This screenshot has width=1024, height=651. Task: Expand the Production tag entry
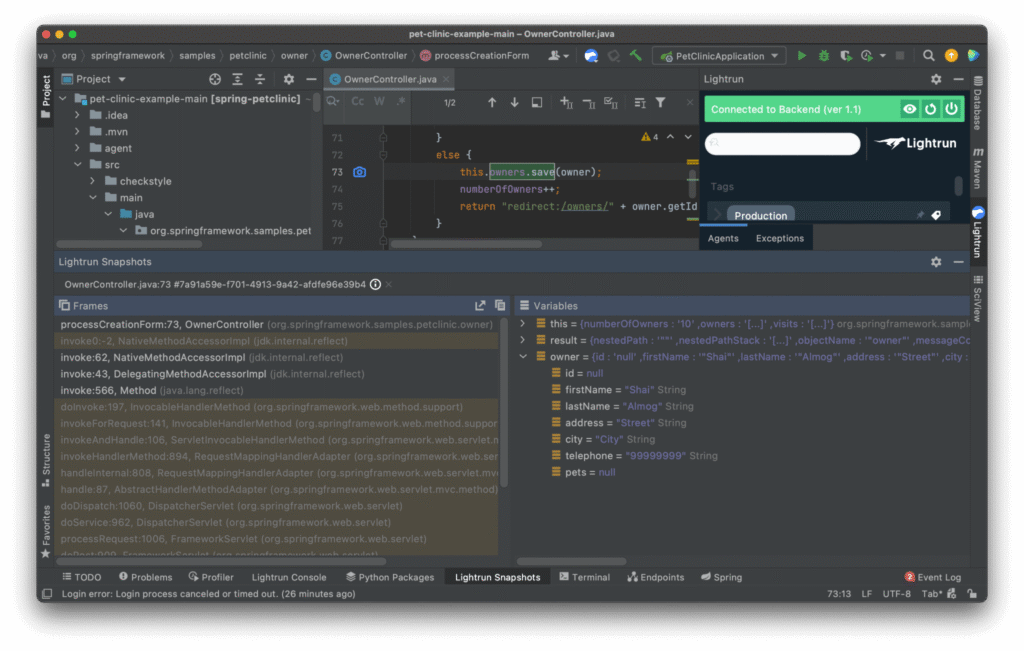(717, 214)
